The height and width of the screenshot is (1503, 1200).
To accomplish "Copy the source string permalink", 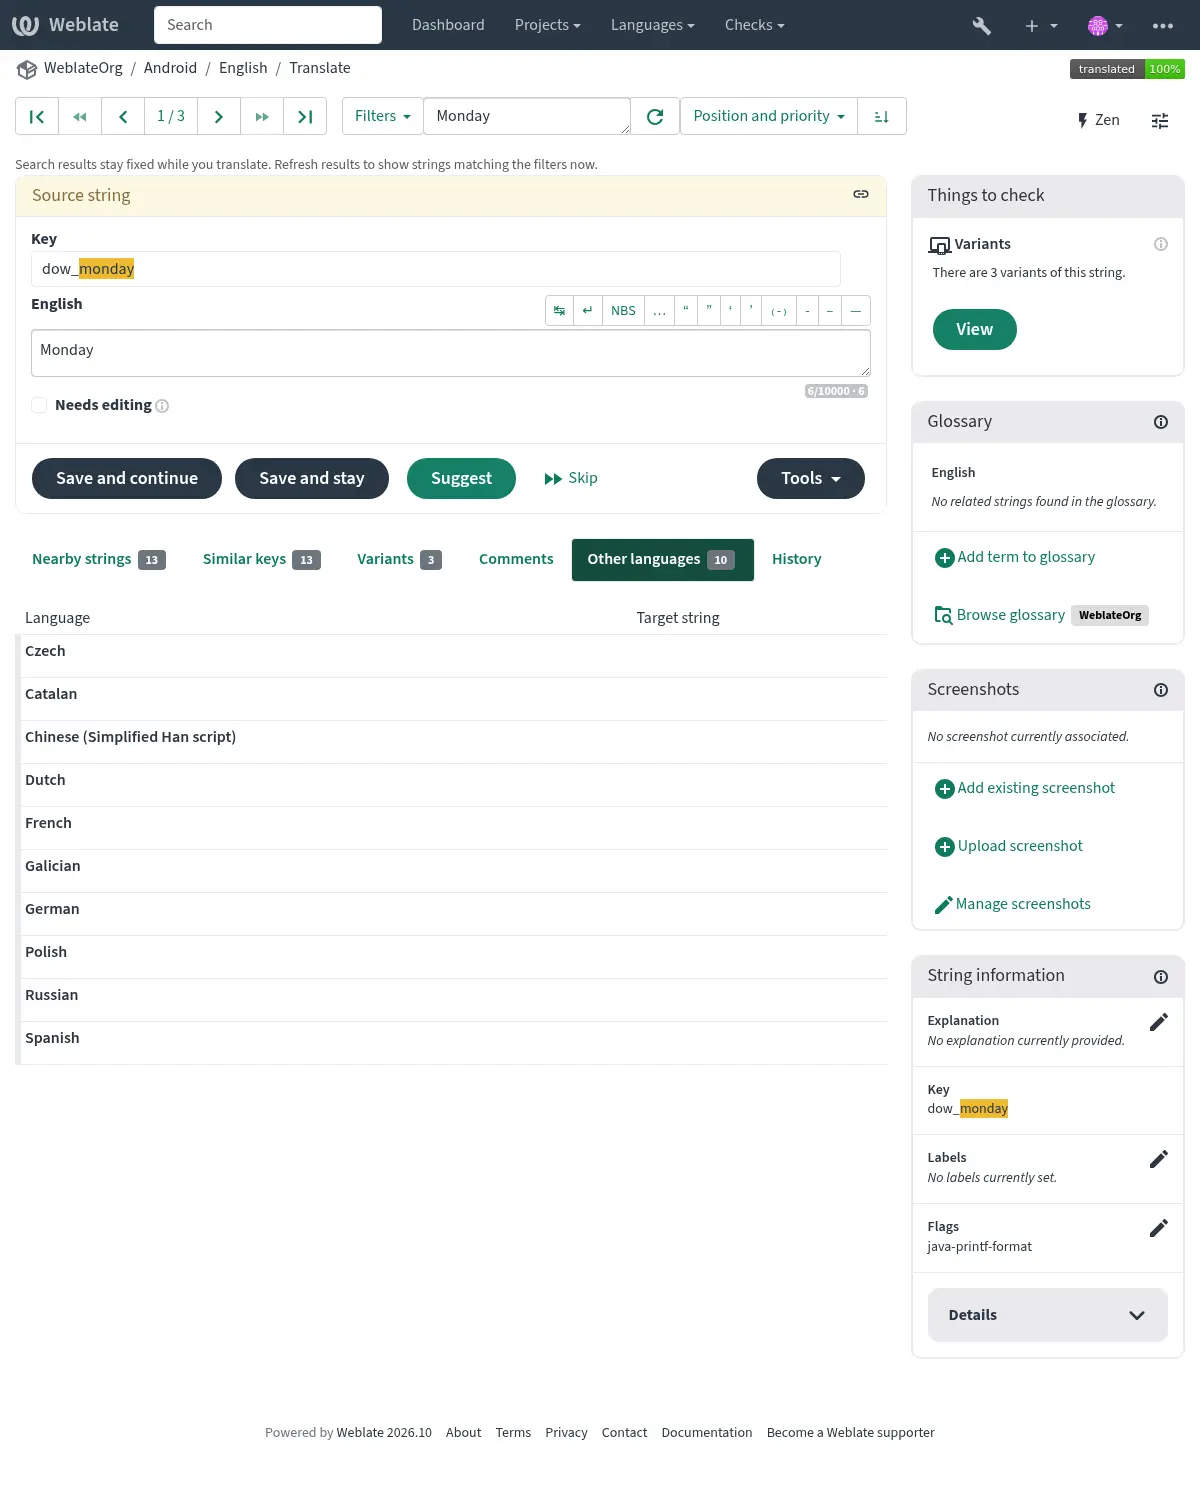I will (861, 194).
